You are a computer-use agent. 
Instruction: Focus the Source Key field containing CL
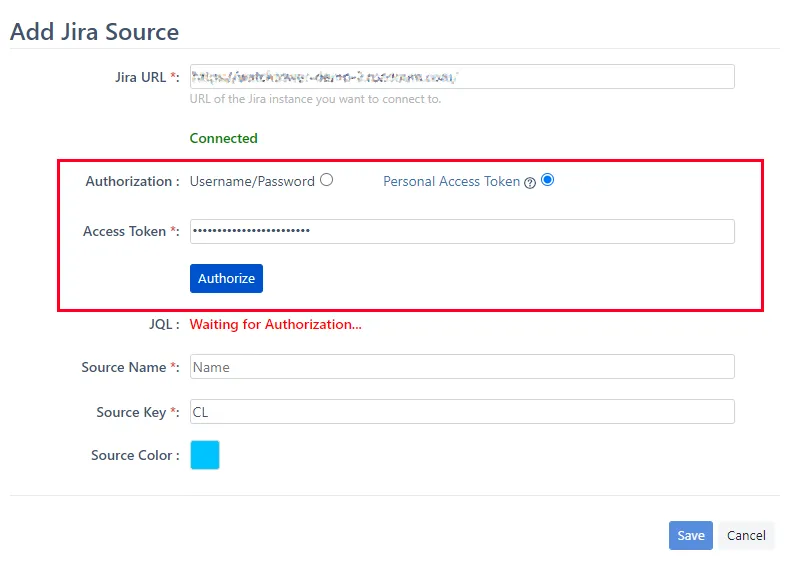tap(462, 412)
